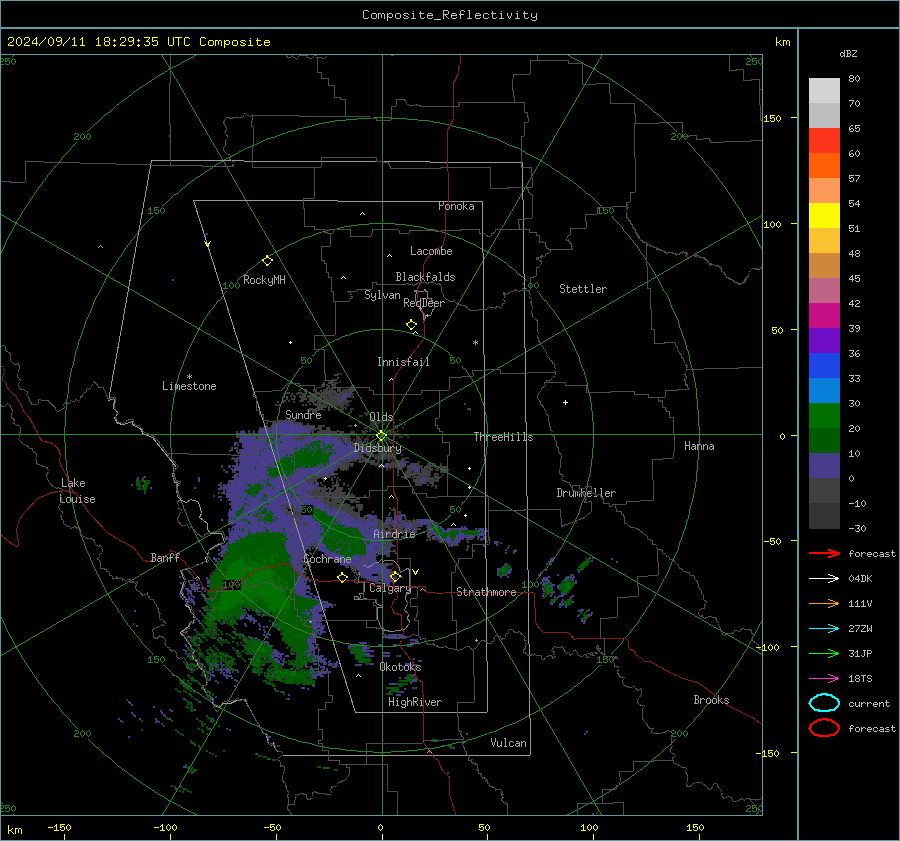This screenshot has width=900, height=841.
Task: Click the asterisk marker above Limestone
Action: (190, 377)
